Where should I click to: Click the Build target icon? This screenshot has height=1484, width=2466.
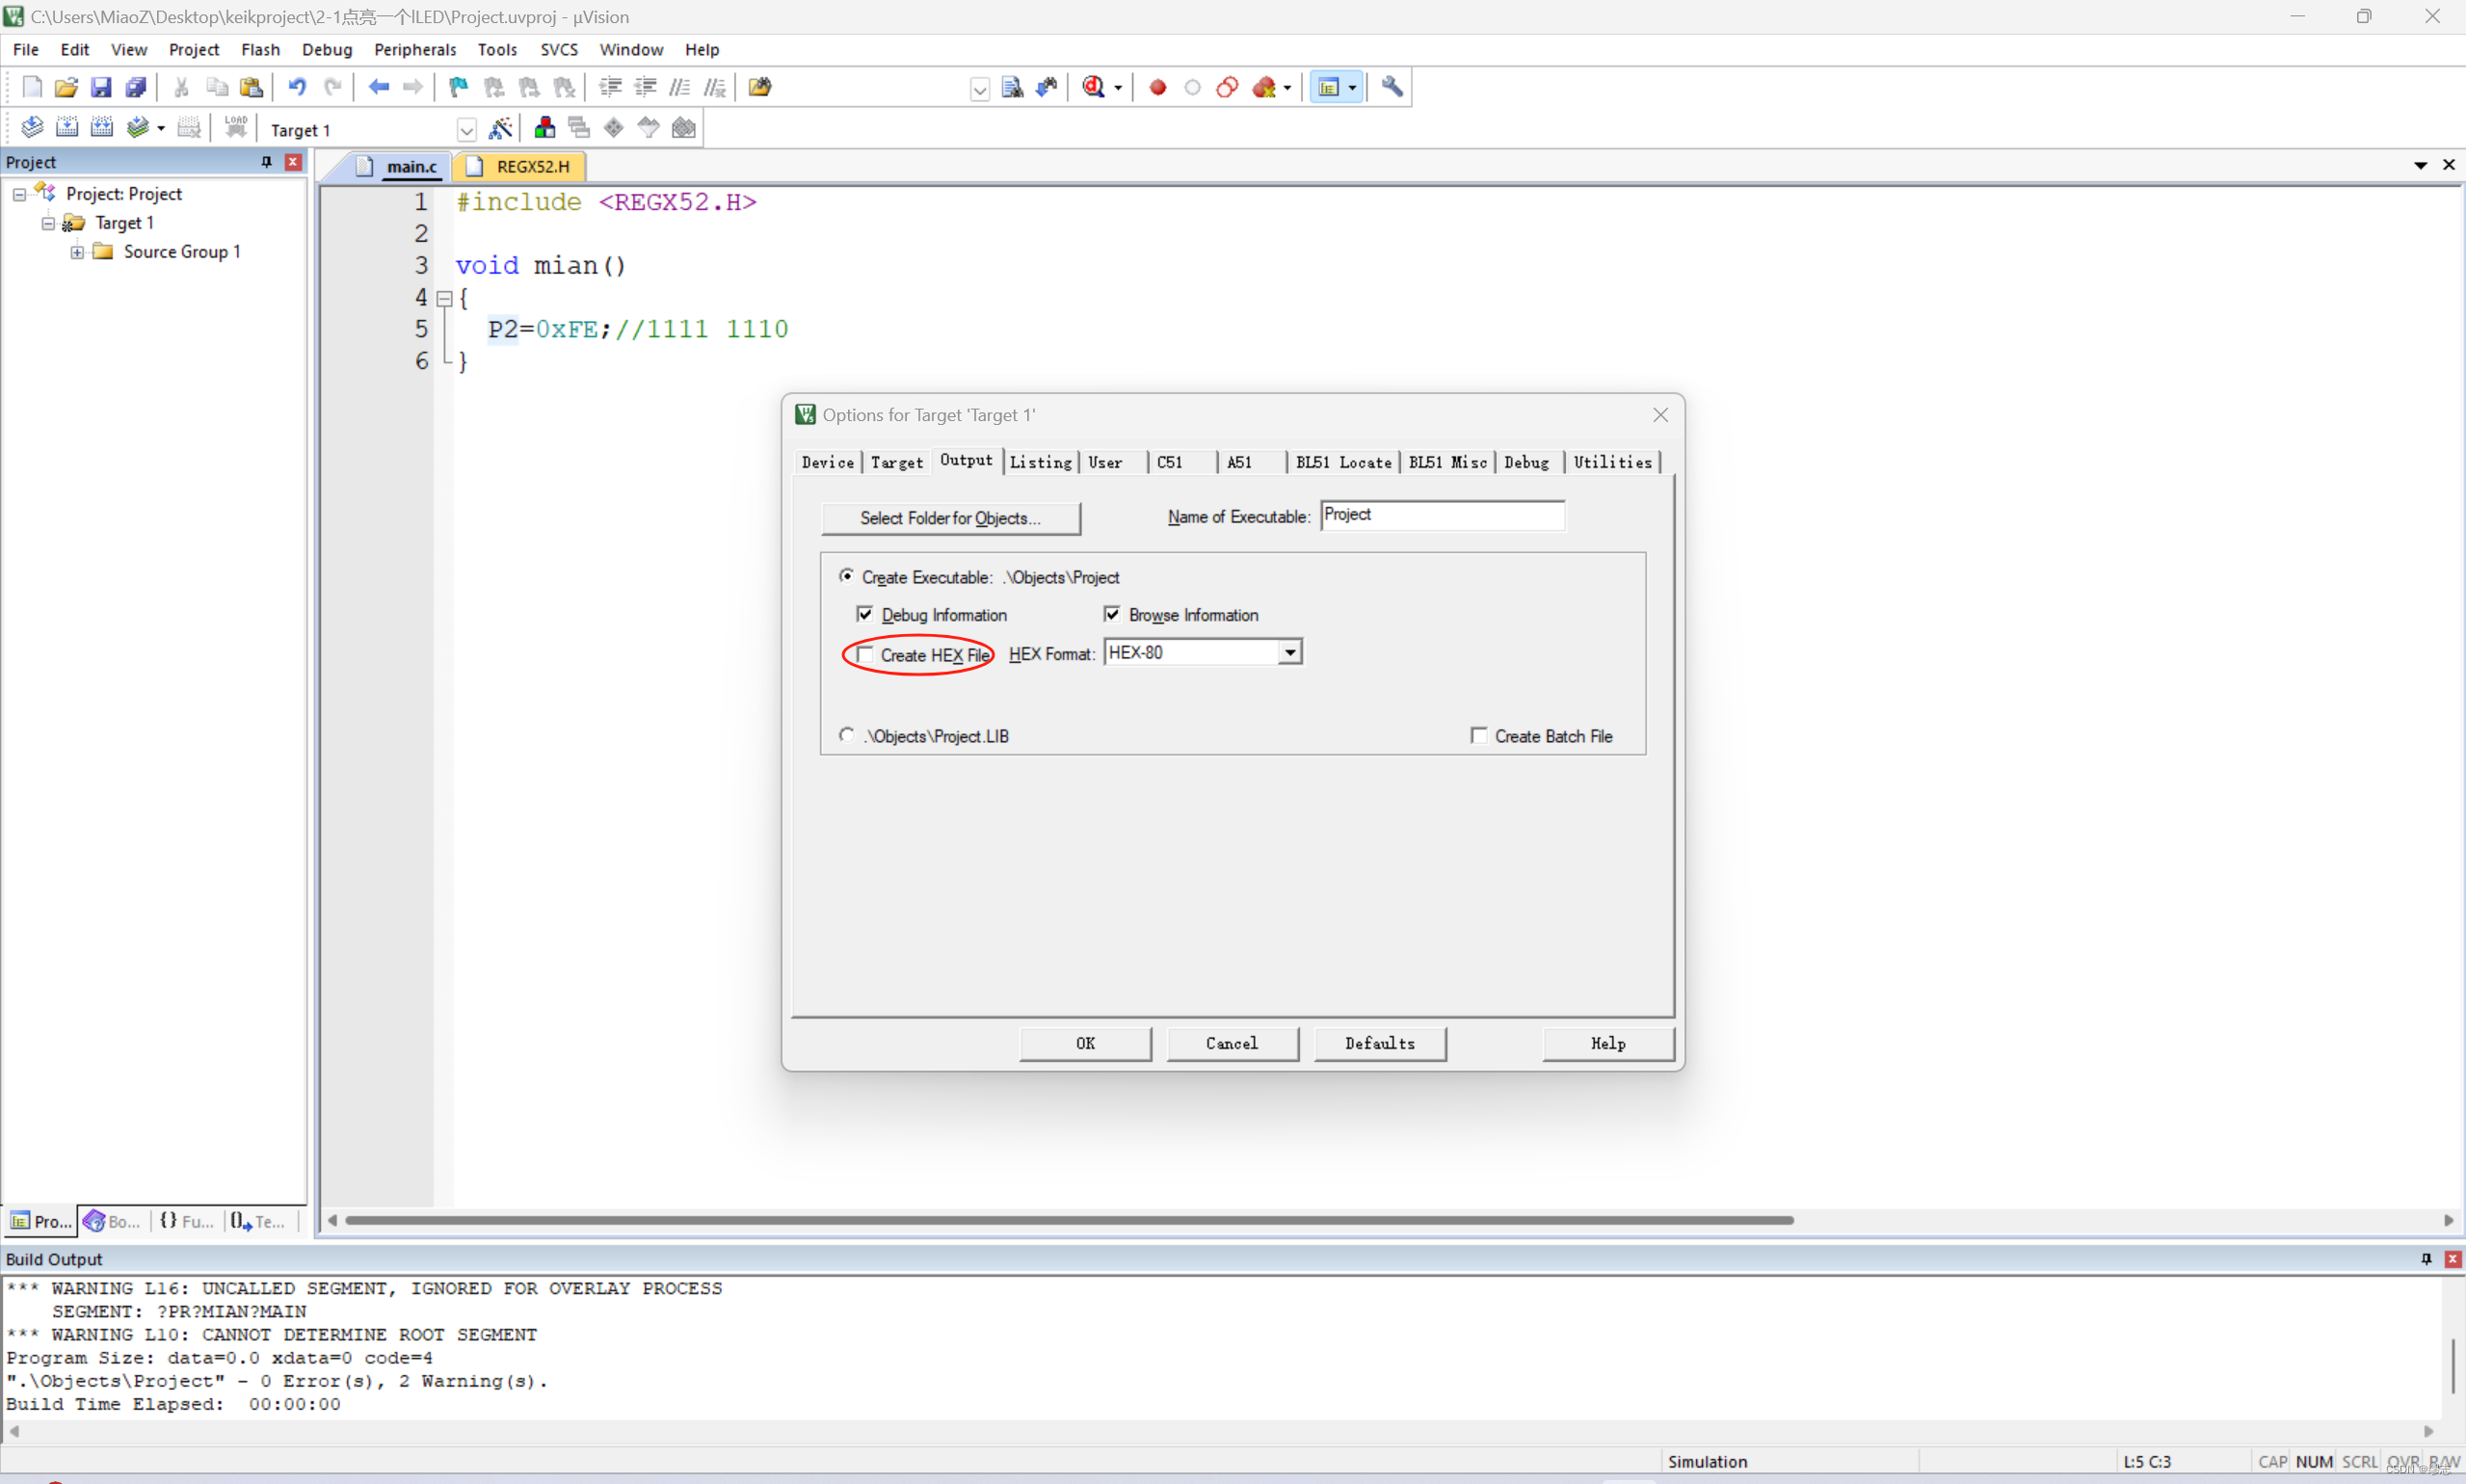point(67,127)
